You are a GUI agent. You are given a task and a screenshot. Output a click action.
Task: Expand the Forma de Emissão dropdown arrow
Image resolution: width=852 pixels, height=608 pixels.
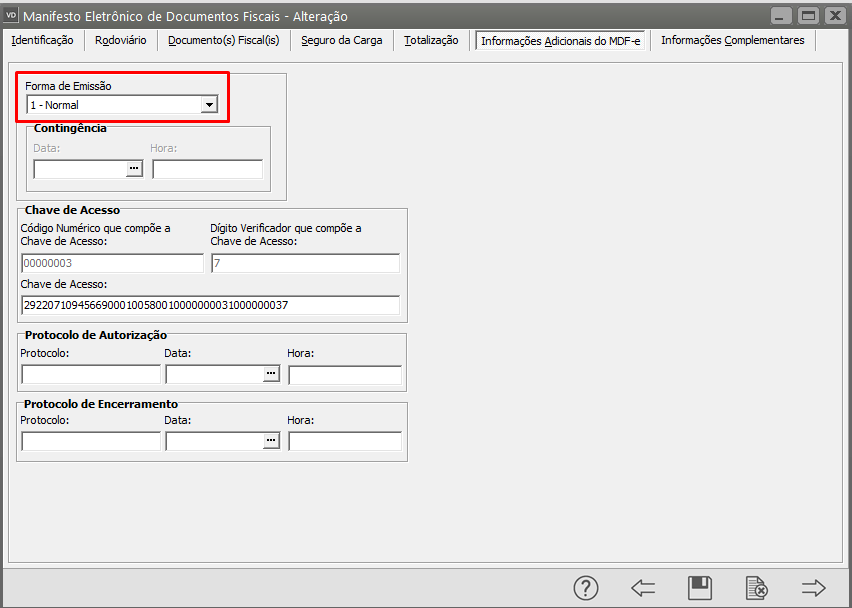(209, 104)
